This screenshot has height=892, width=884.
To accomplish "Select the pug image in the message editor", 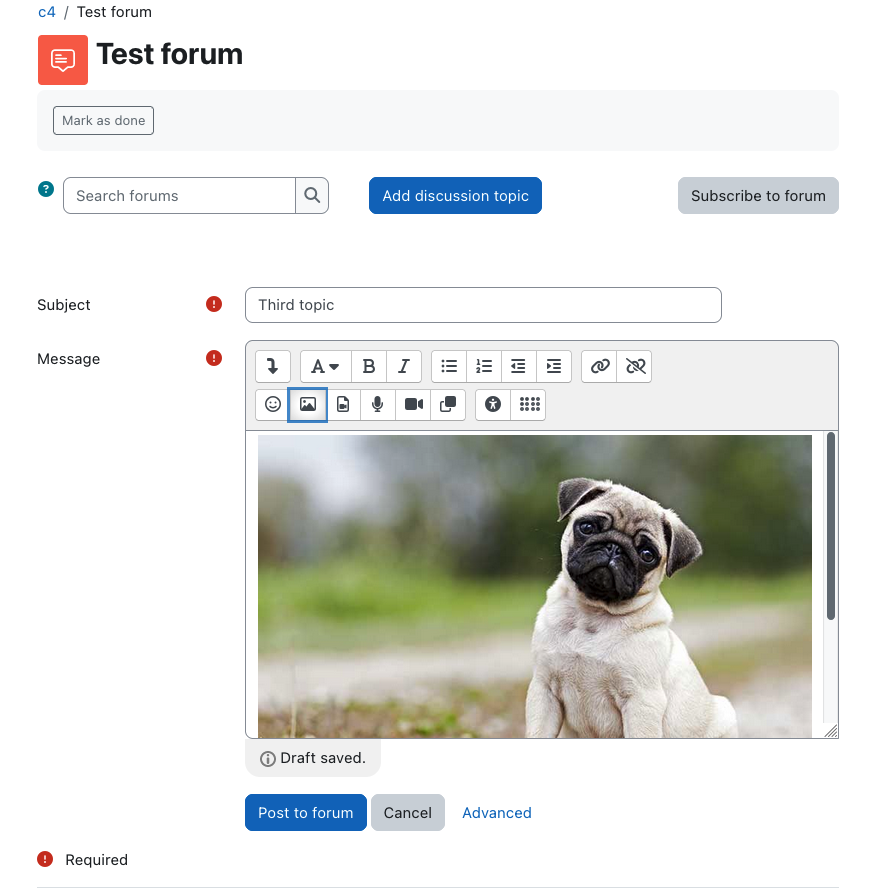I will coord(535,587).
